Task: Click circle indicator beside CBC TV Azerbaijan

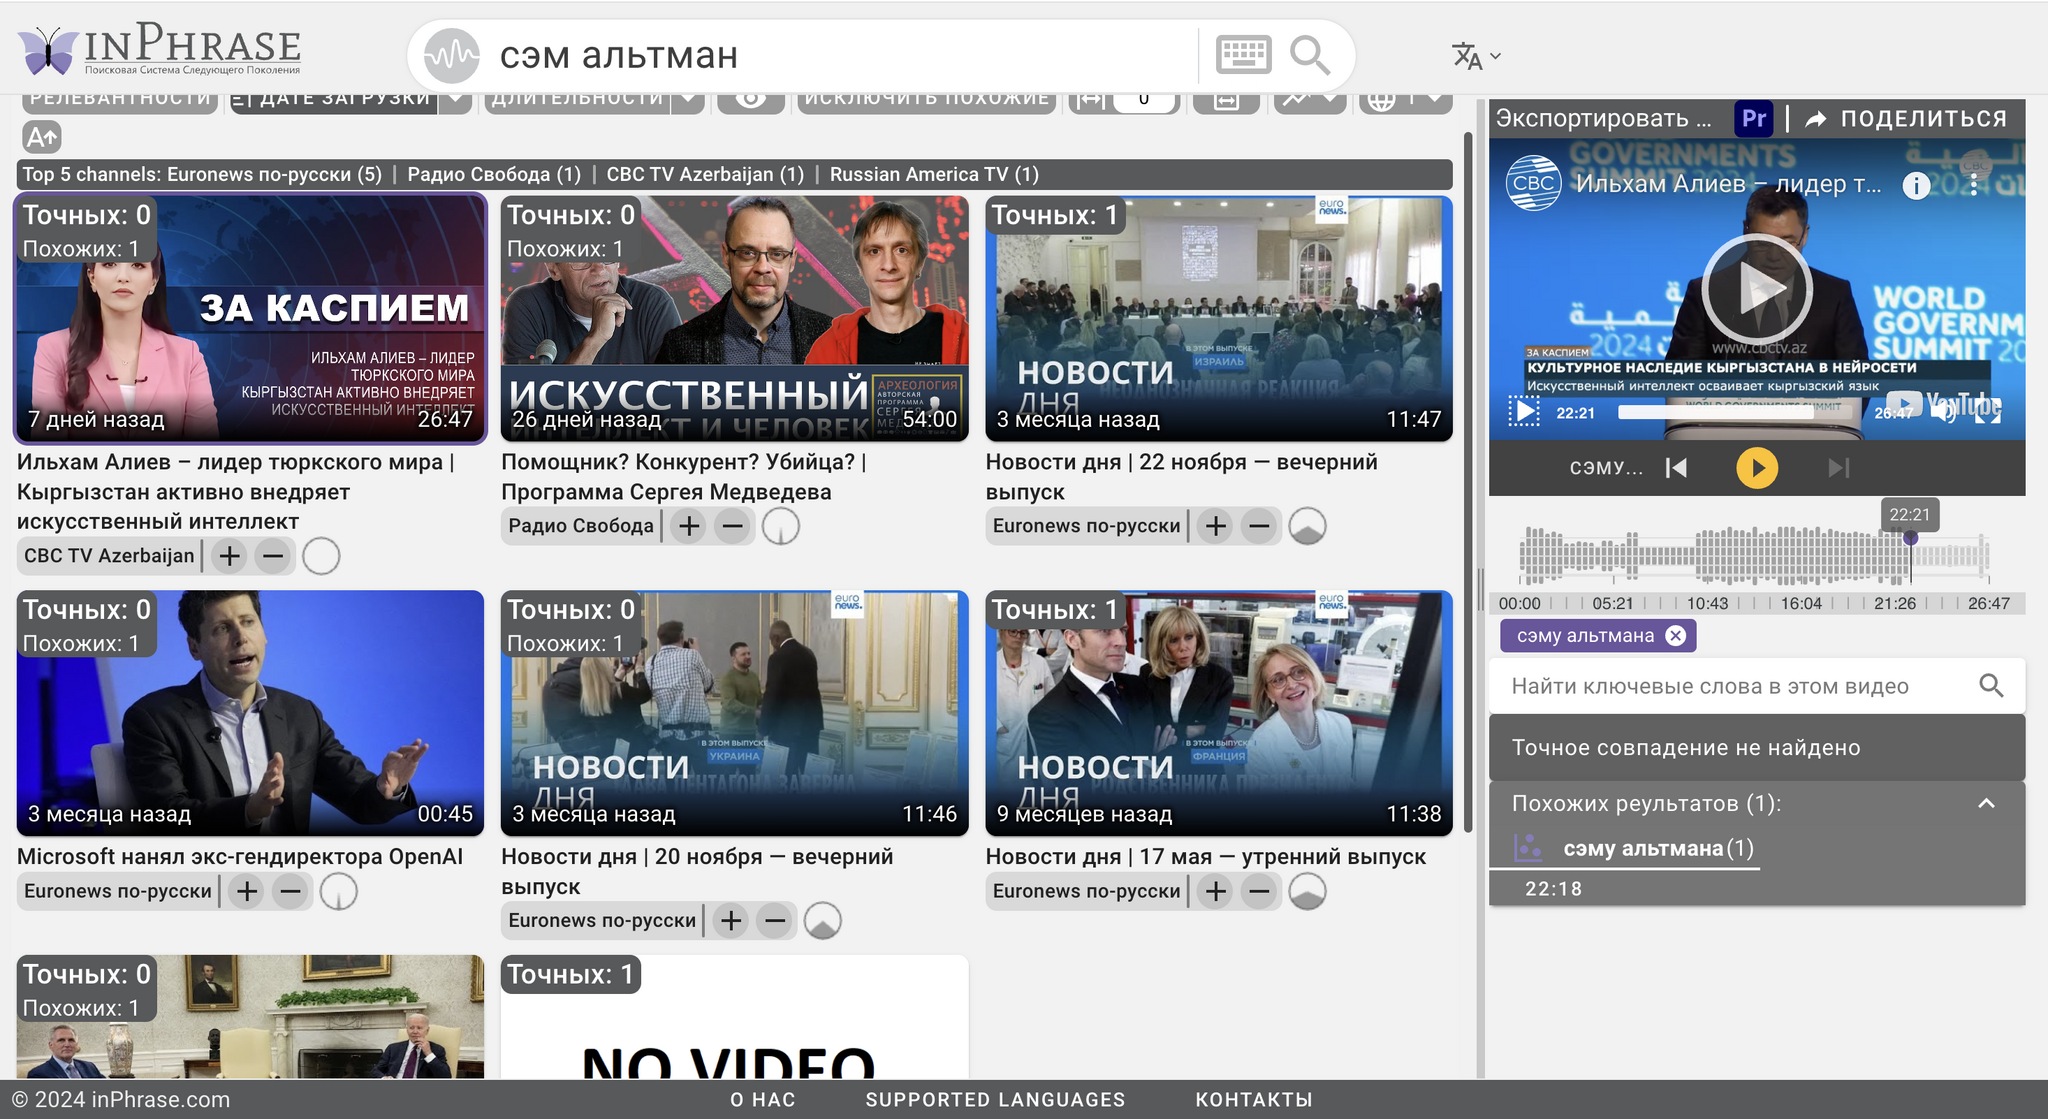Action: click(x=321, y=556)
